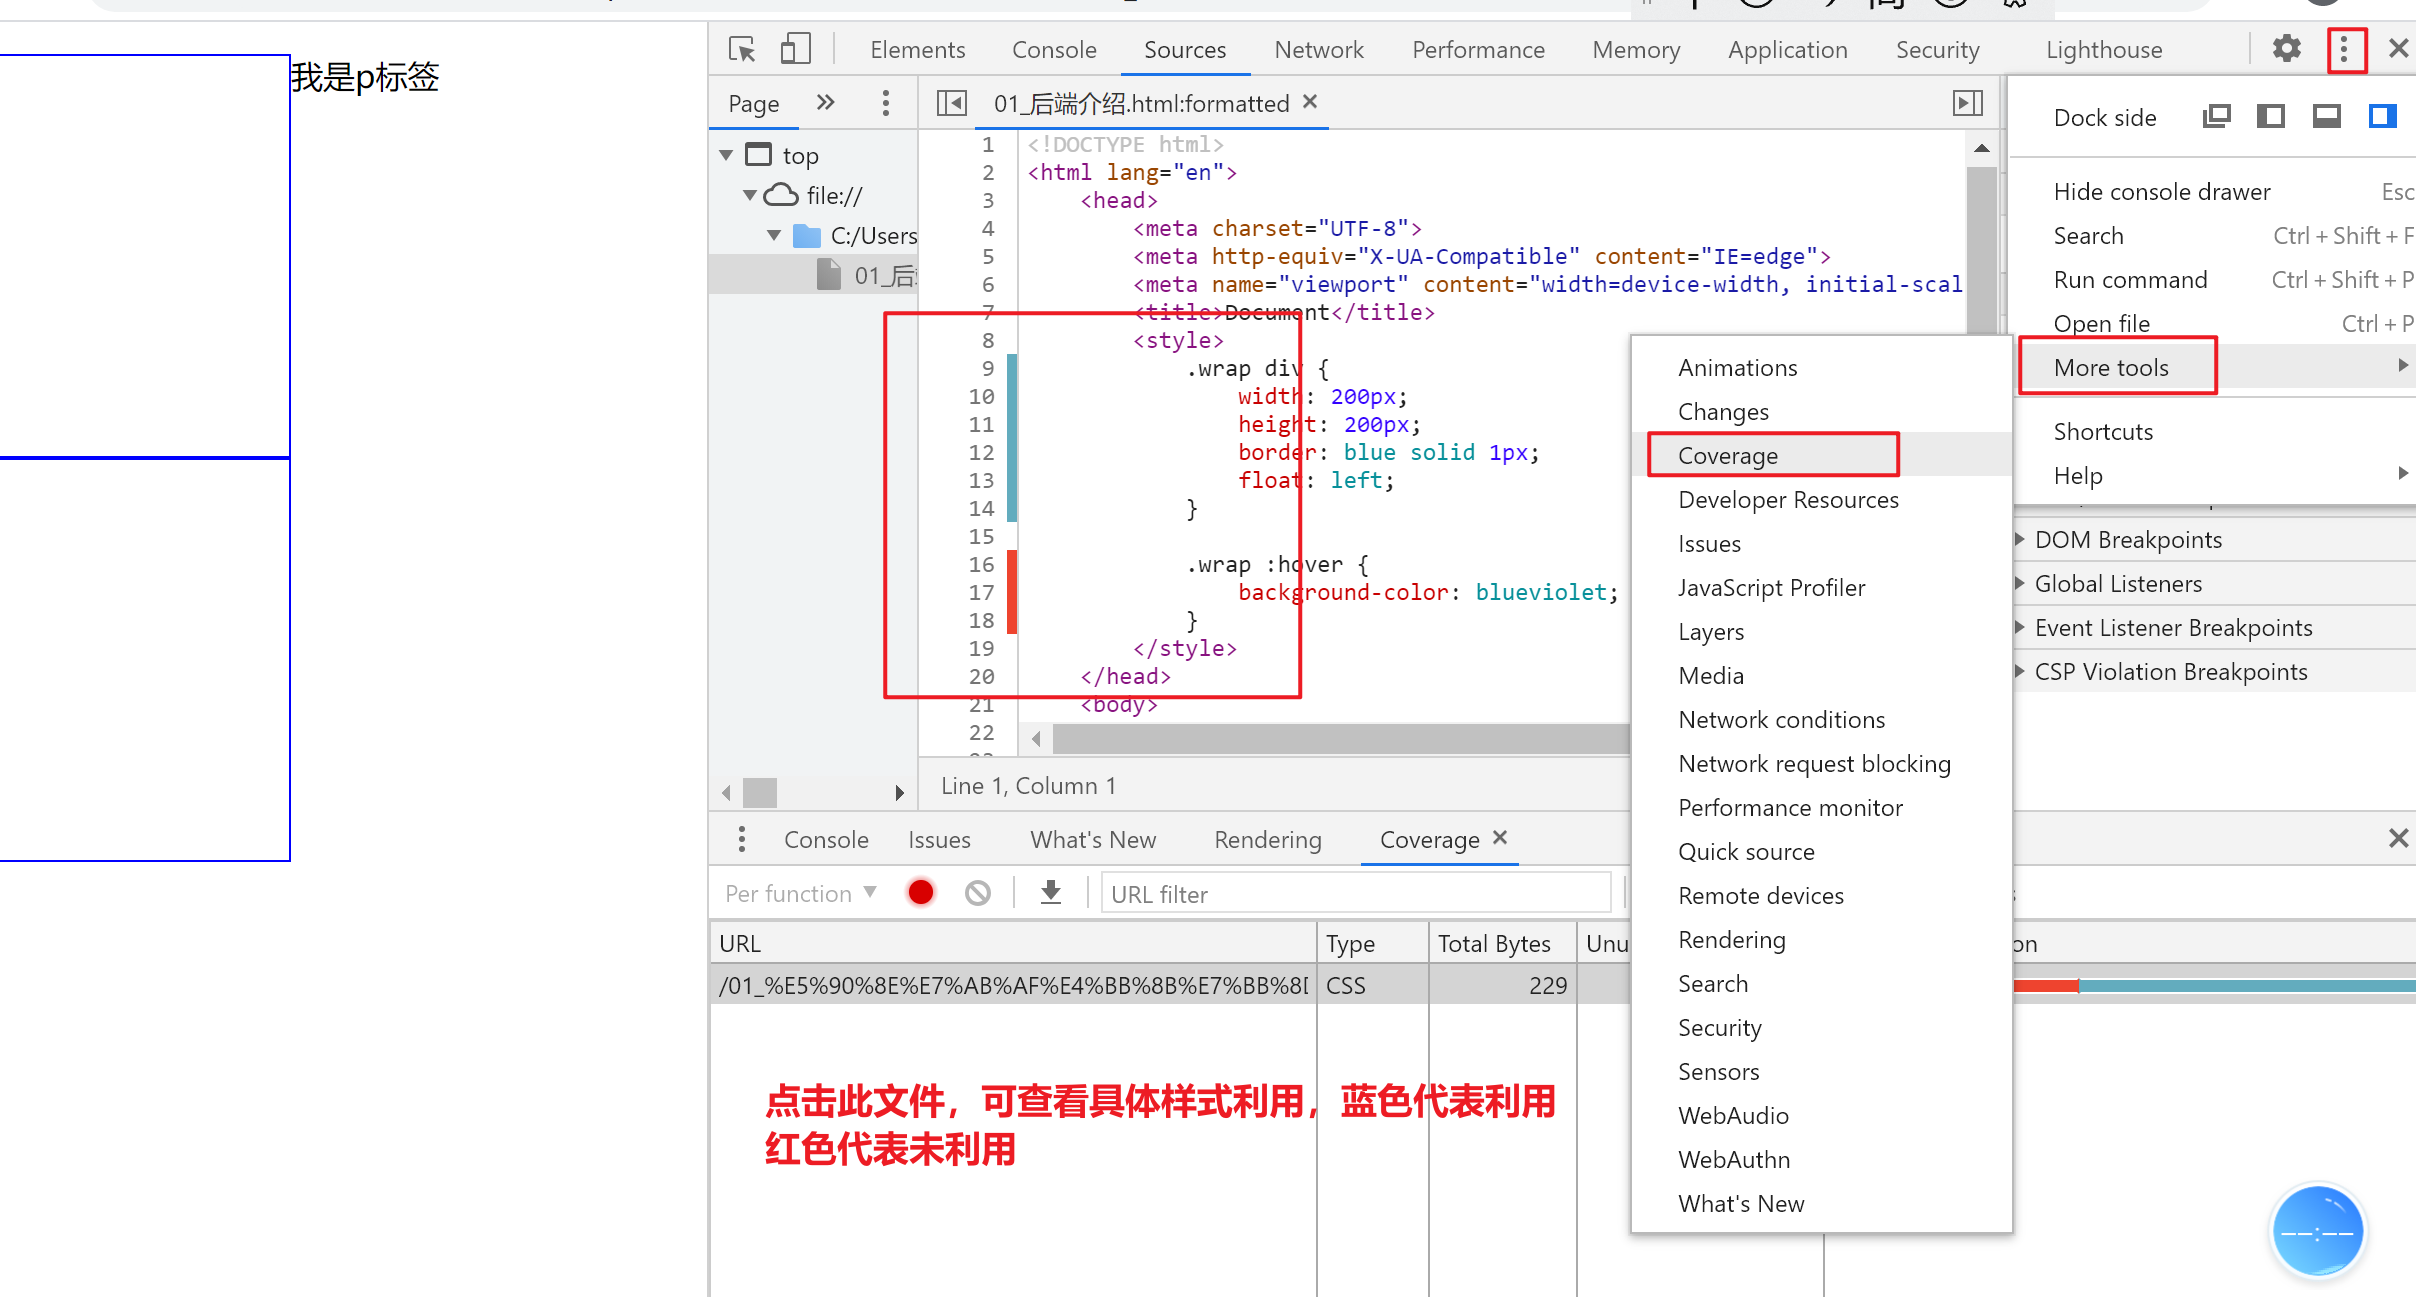Click the CSS coverage row URL
This screenshot has width=2416, height=1297.
(x=1012, y=986)
